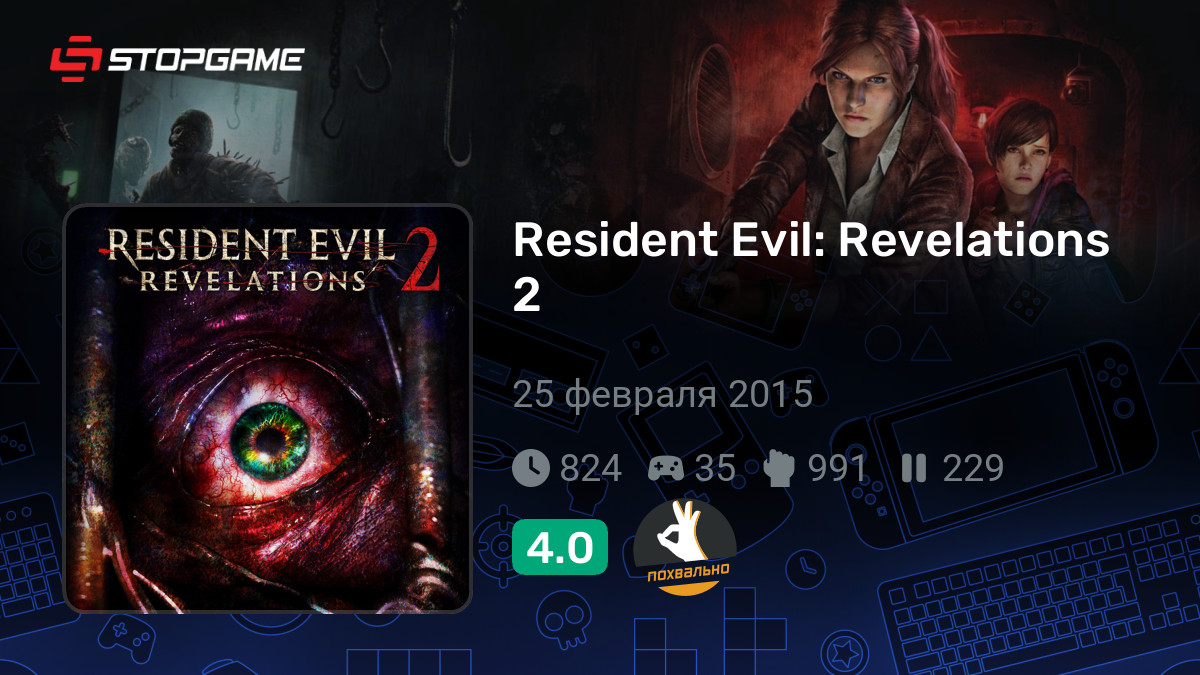Click the release date 25 февраля 2015

663,395
